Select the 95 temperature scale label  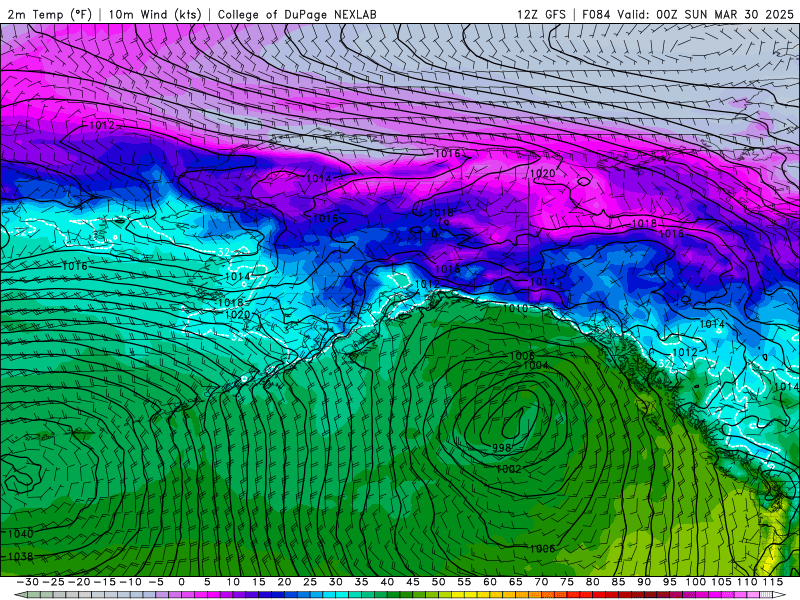[669, 582]
